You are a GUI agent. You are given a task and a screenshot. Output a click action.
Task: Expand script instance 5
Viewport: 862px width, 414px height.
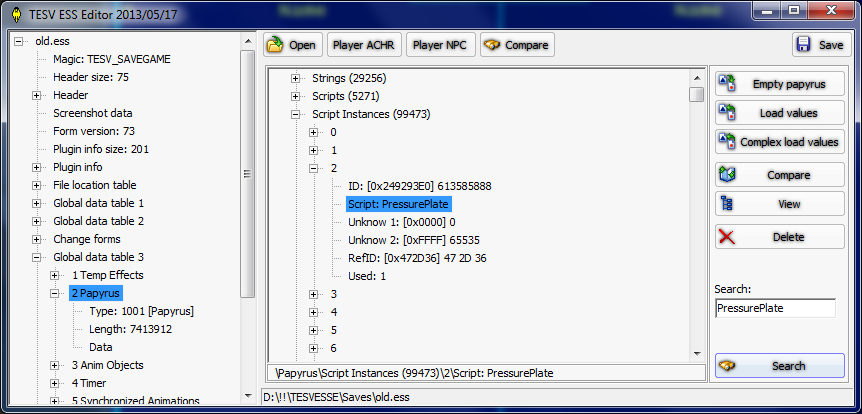pyautogui.click(x=313, y=330)
